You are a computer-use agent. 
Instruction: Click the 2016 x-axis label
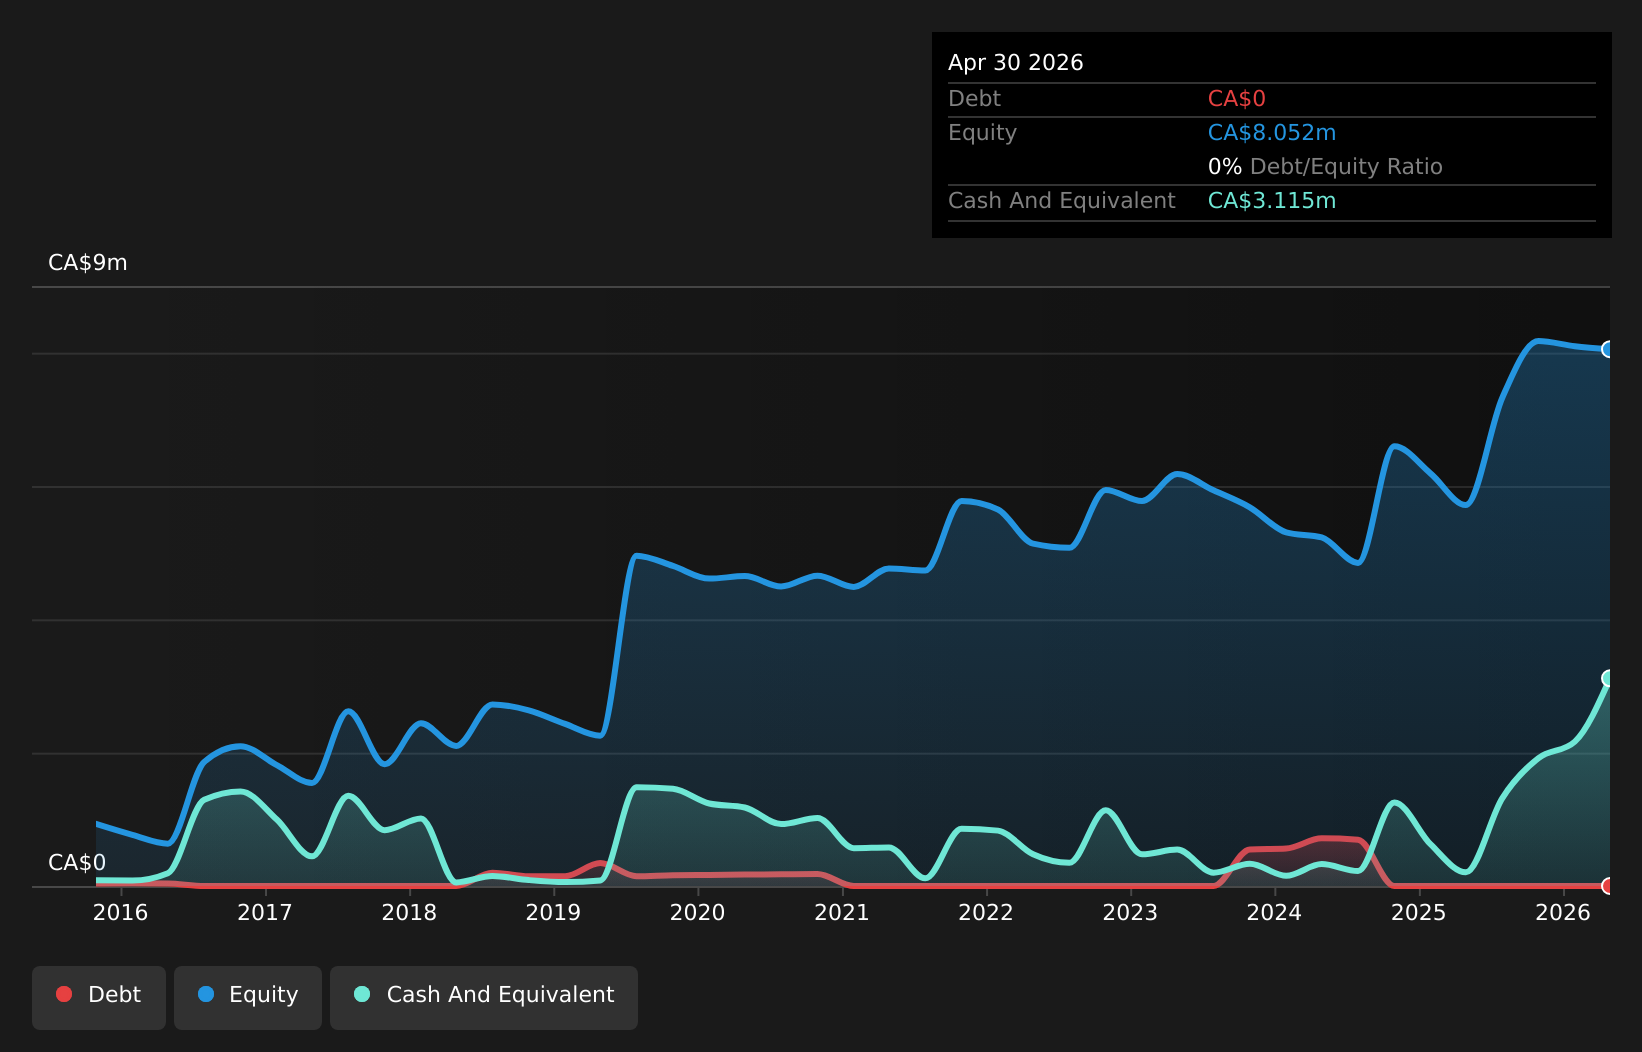121,912
